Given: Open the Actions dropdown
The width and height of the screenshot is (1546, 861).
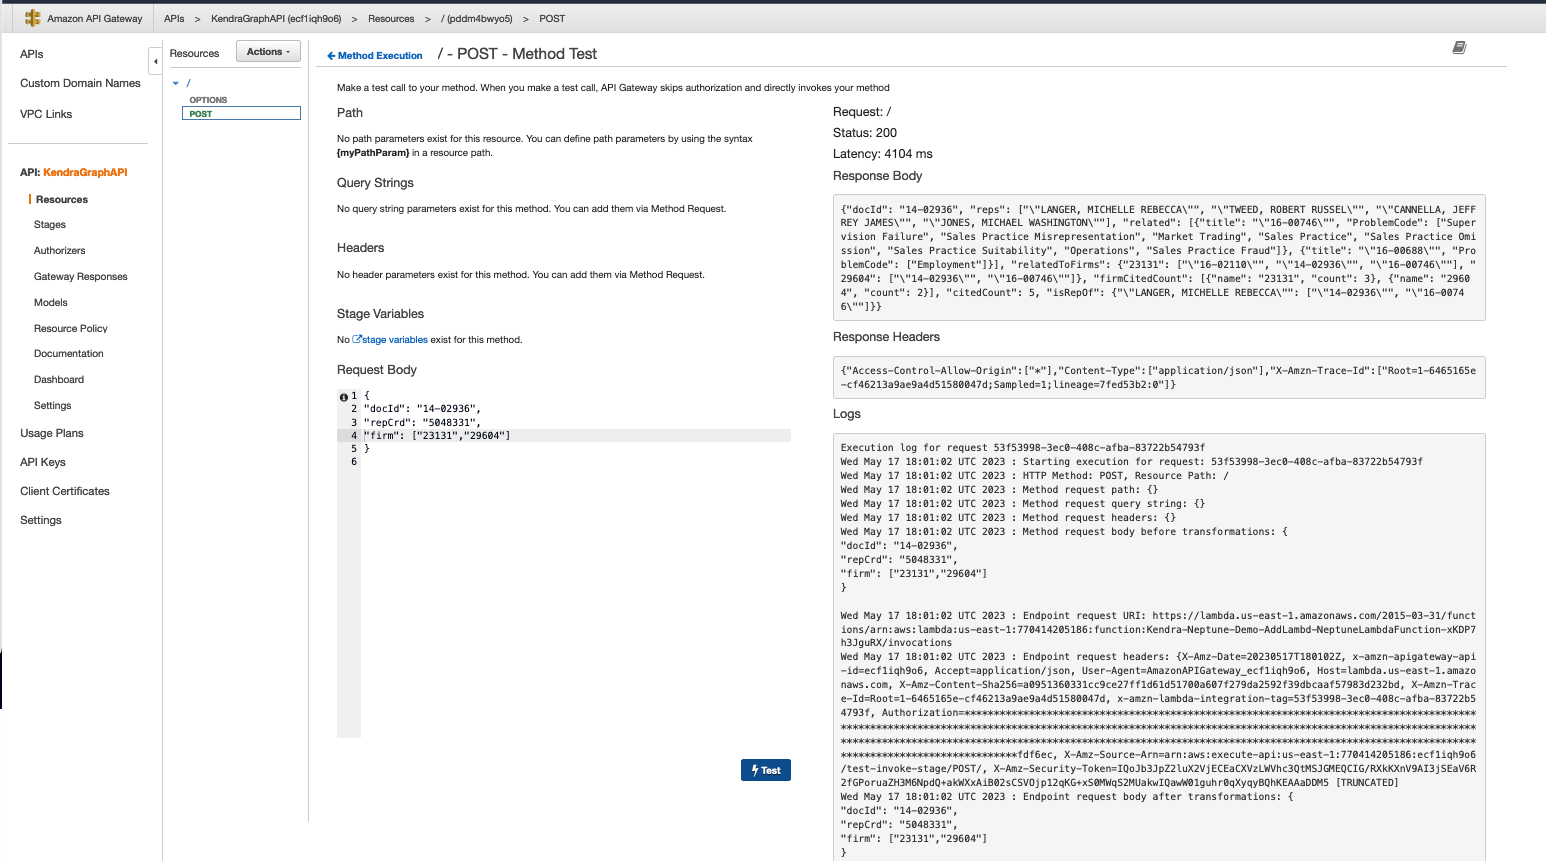Looking at the screenshot, I should 268,52.
